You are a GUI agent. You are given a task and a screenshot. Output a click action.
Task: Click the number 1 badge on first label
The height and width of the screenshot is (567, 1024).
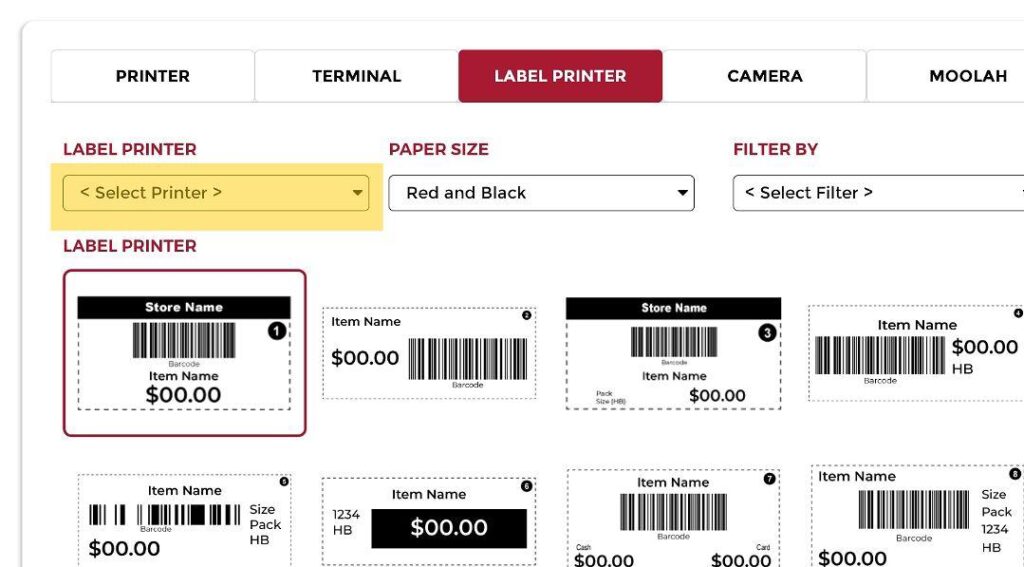coord(277,331)
